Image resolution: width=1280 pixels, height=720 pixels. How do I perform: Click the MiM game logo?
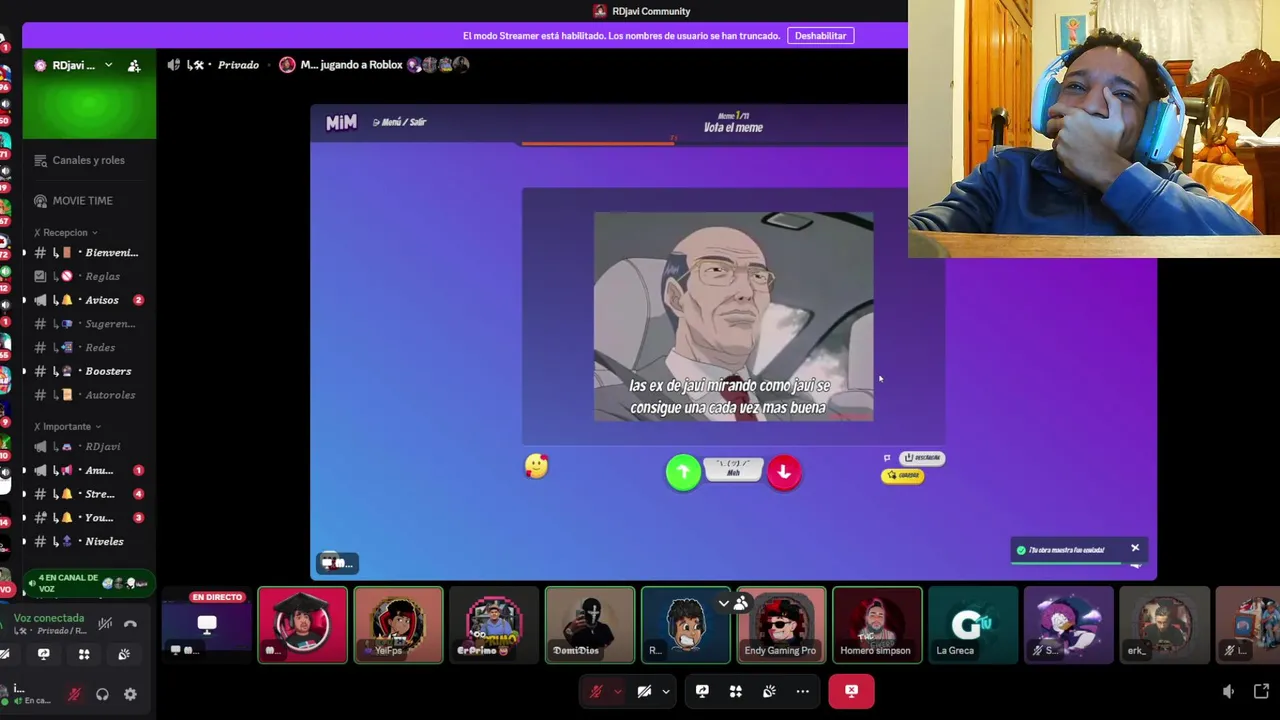pyautogui.click(x=341, y=122)
